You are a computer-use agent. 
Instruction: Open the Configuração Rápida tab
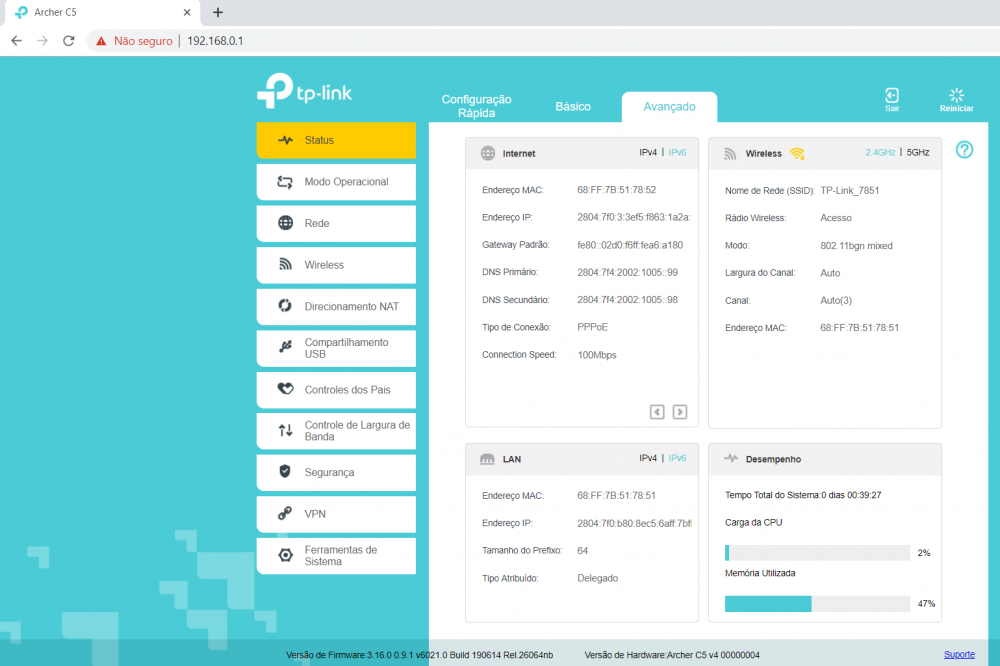click(x=476, y=106)
